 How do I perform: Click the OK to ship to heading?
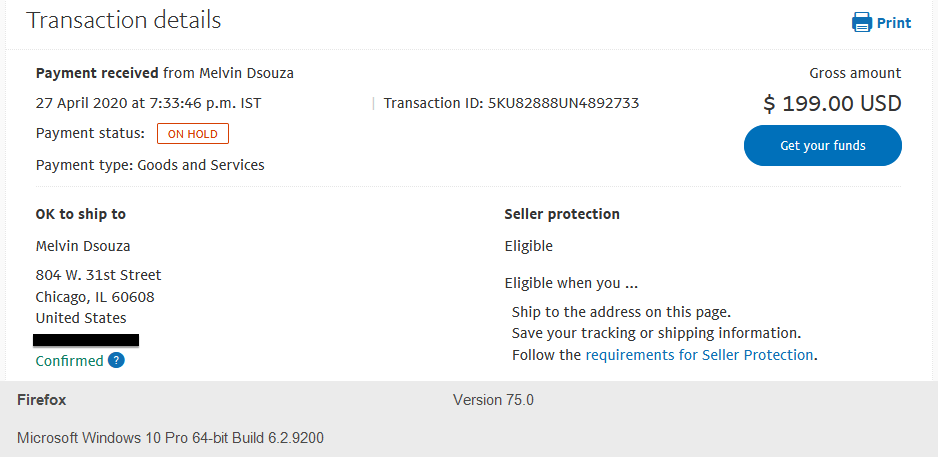(81, 214)
